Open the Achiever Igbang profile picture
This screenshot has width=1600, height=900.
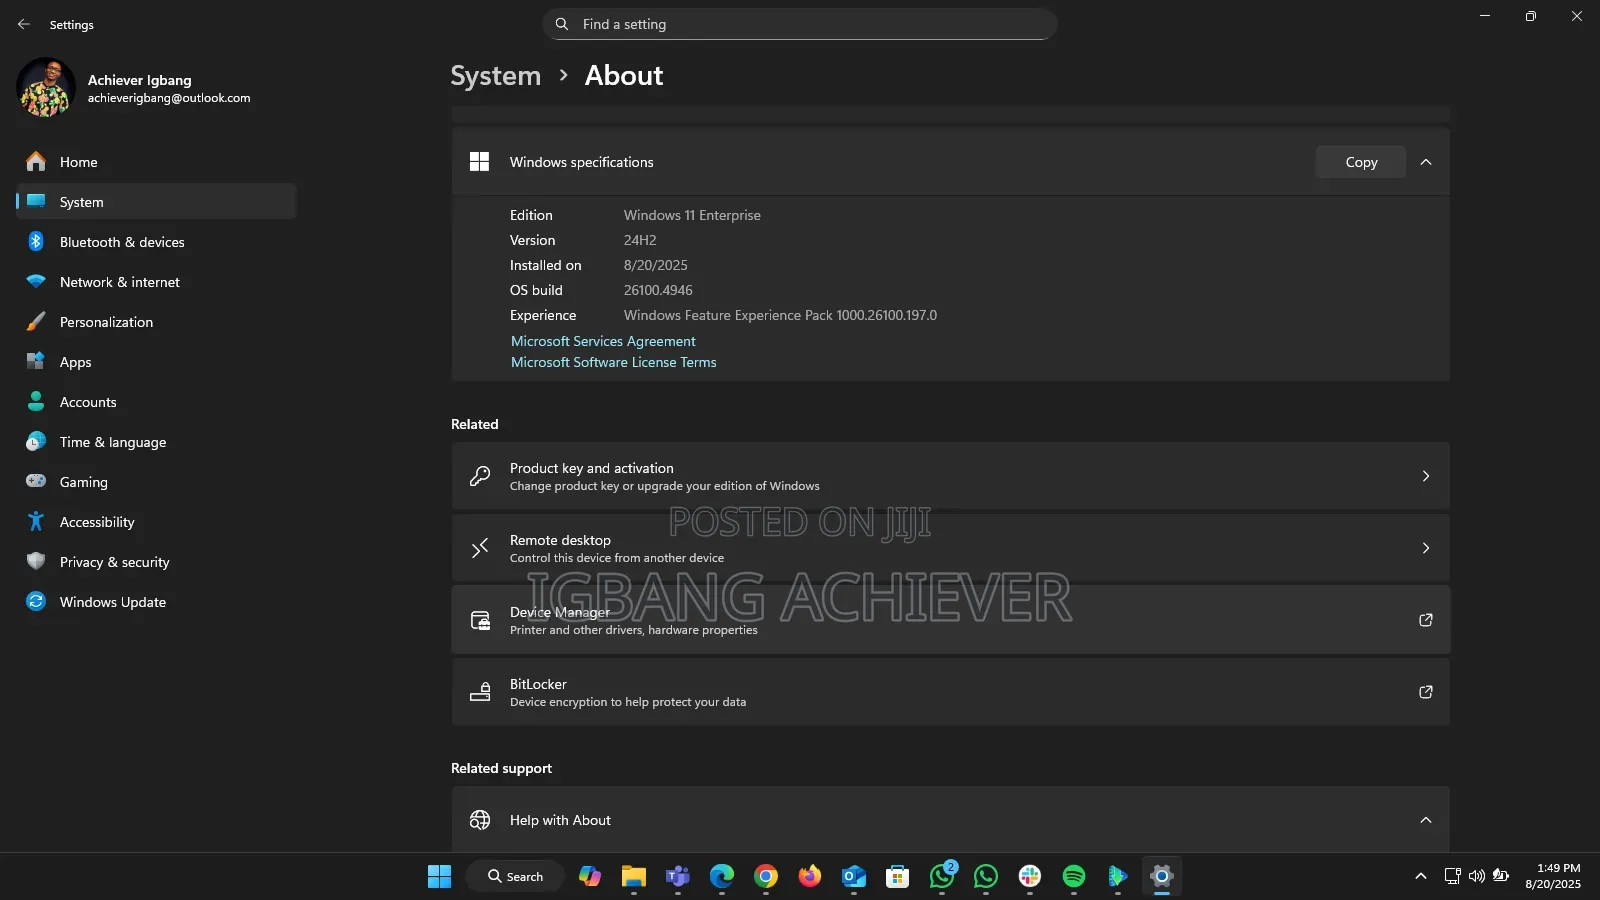click(46, 88)
